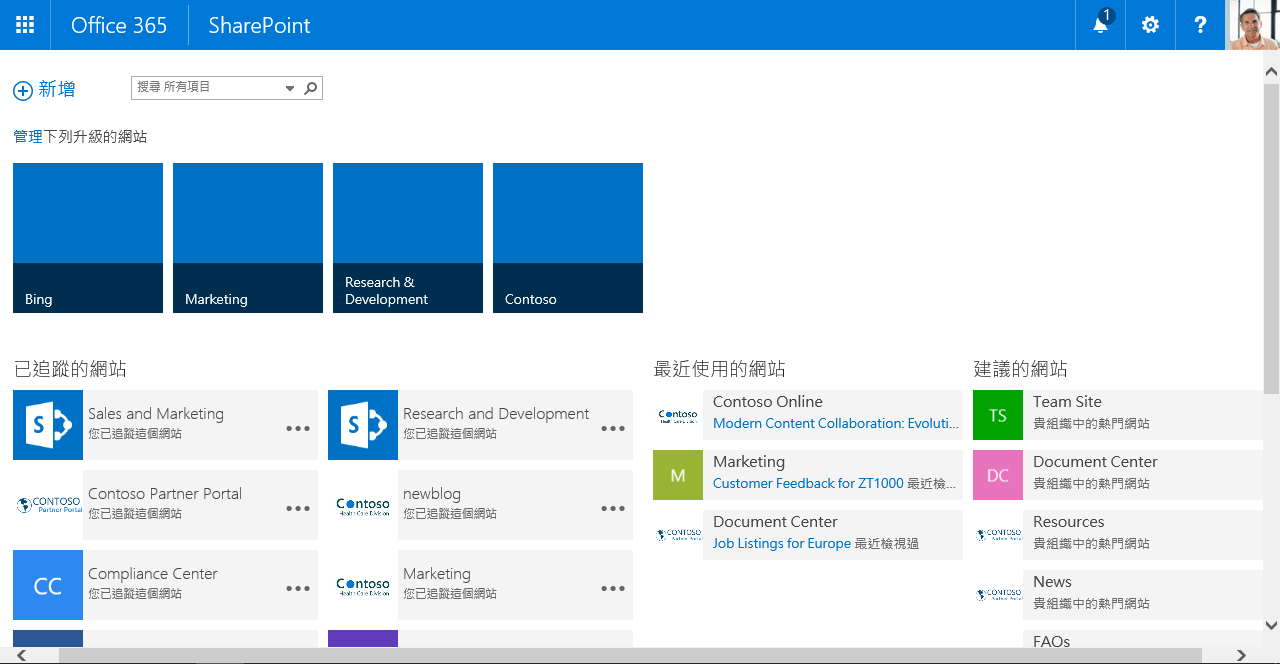Open the settings gear icon
This screenshot has height=664, width=1280.
(1149, 25)
